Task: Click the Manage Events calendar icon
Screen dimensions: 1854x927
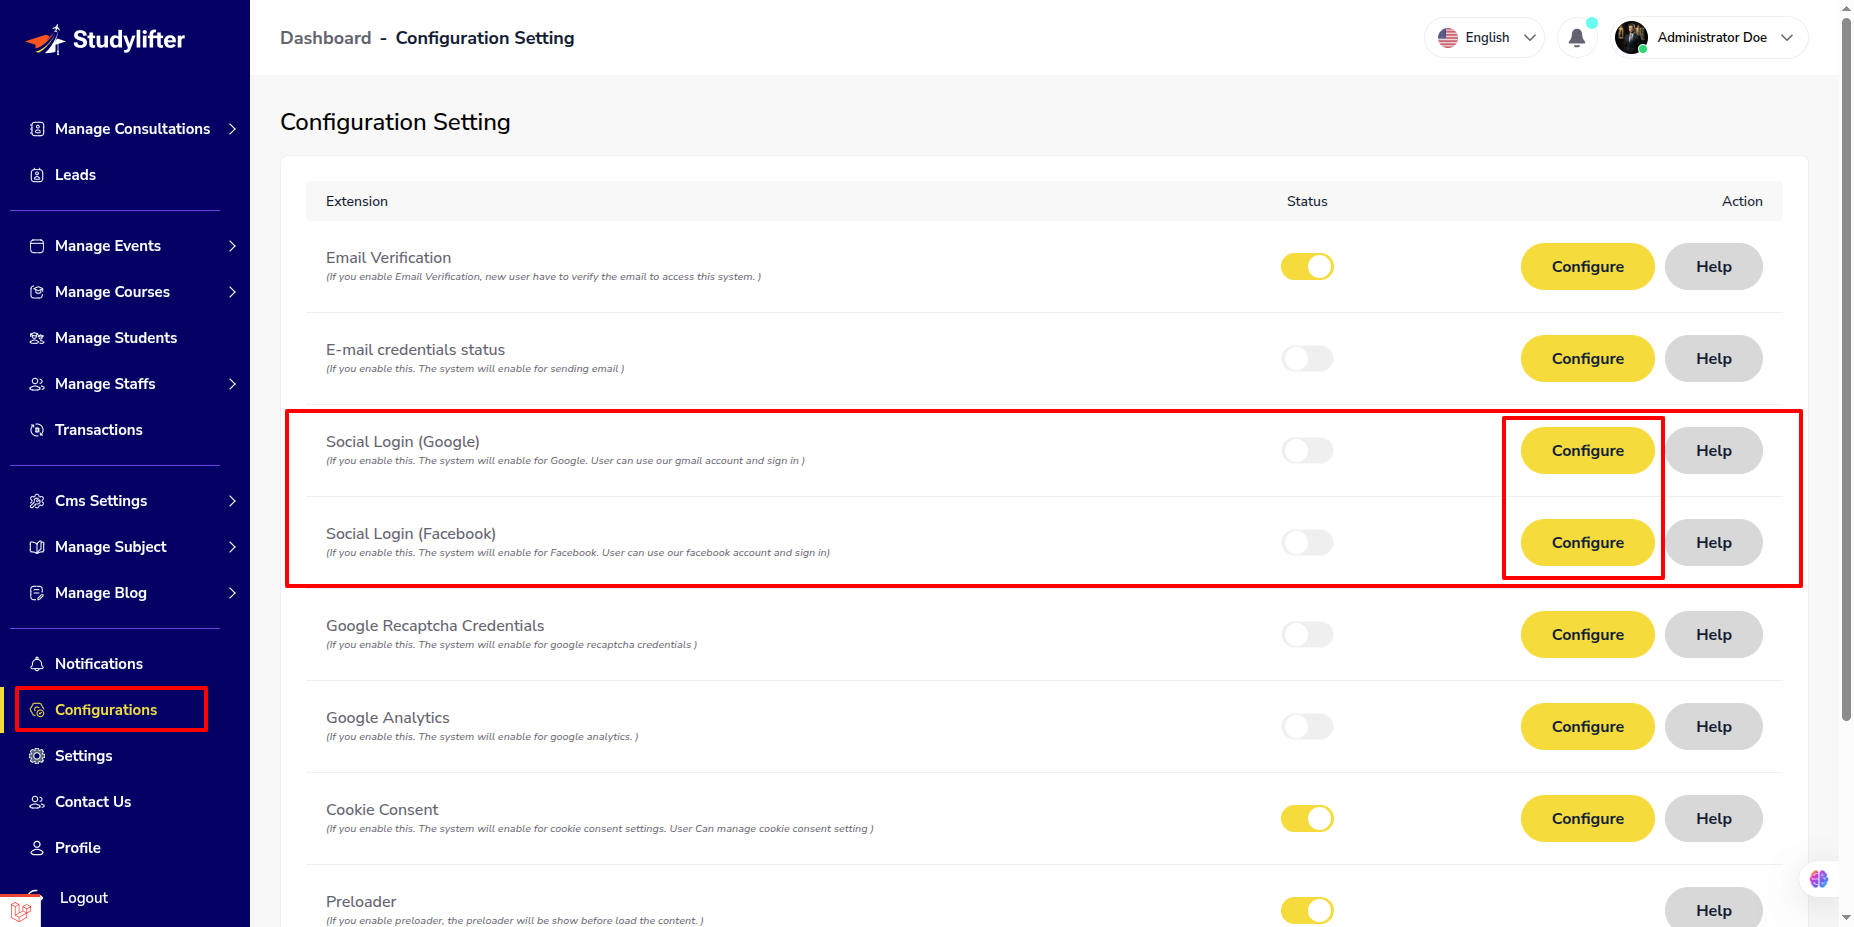Action: coord(37,246)
